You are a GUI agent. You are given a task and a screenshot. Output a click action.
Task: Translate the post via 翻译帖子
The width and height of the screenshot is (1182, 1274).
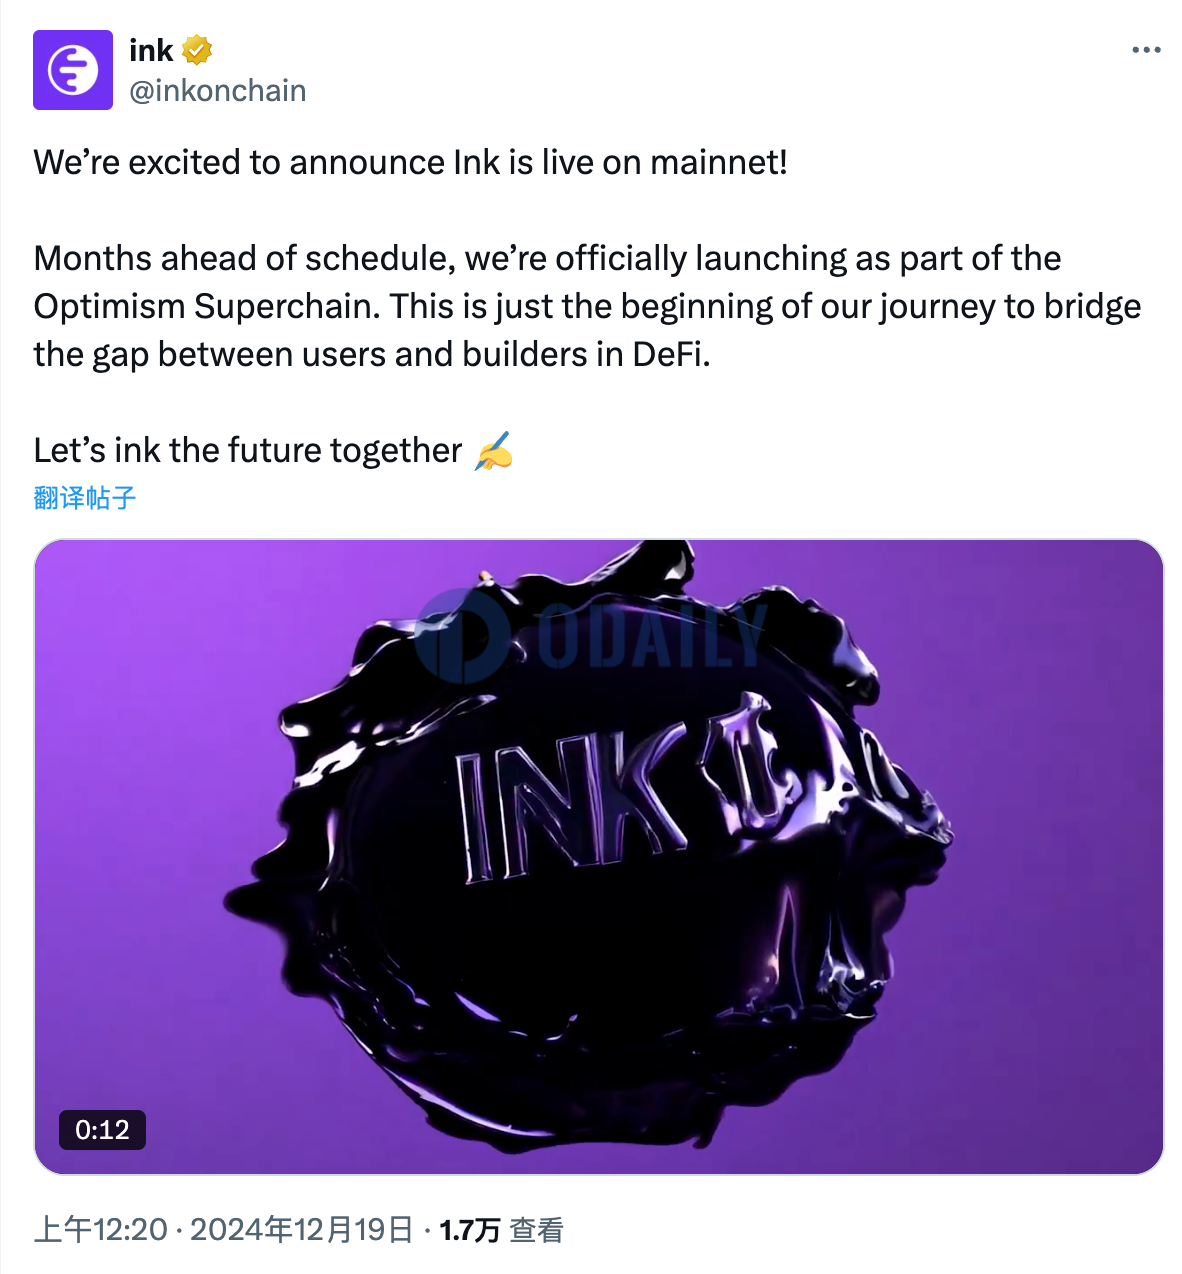pos(85,497)
